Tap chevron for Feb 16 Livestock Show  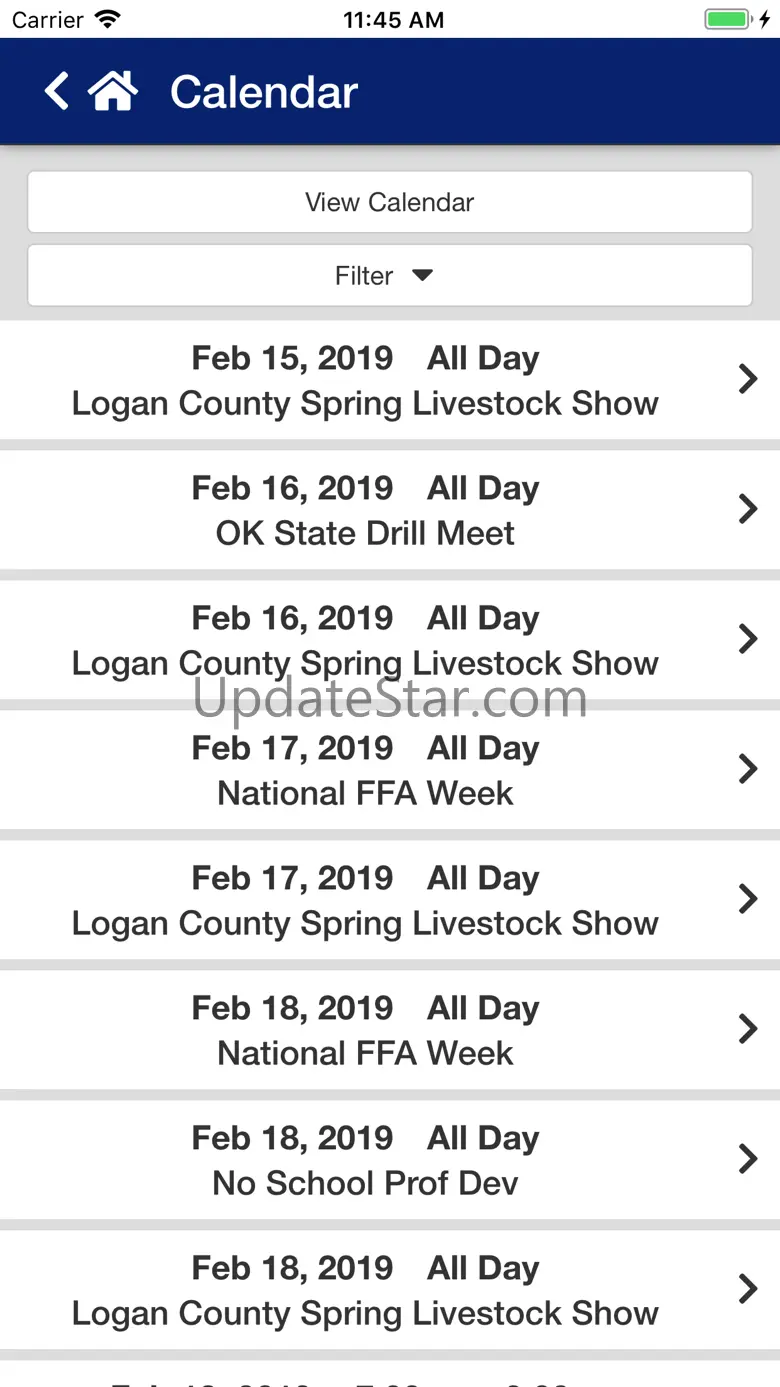pos(747,640)
